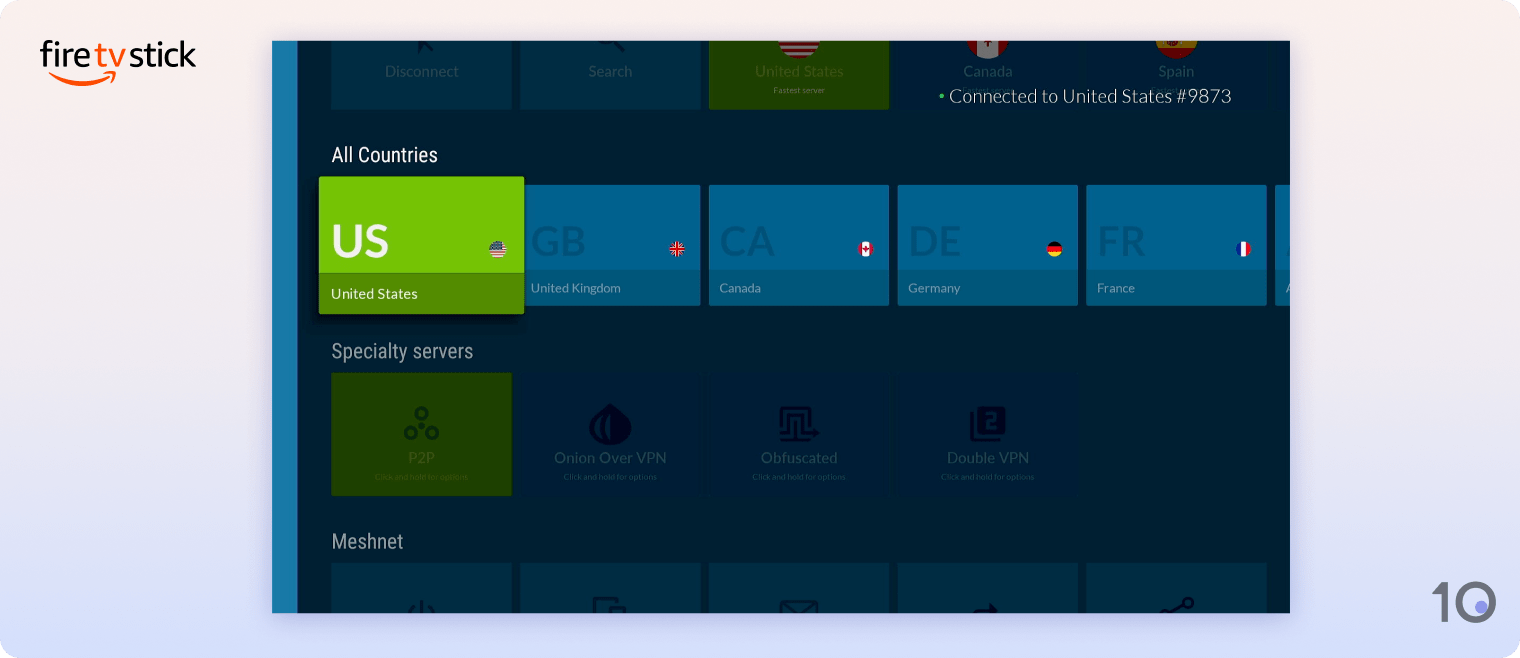Click the Connected to United States #9873 status
The width and height of the screenshot is (1520, 658).
(1087, 96)
